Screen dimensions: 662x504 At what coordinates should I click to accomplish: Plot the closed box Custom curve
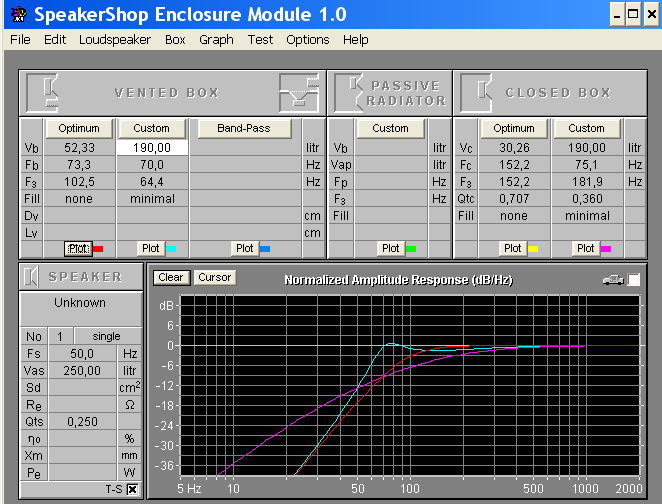click(586, 248)
